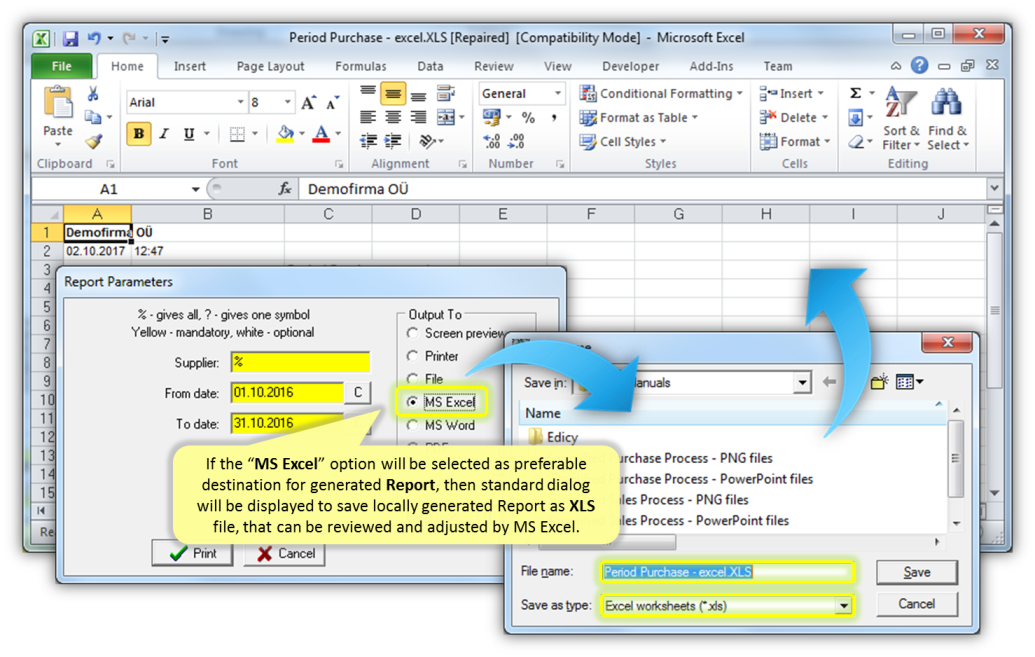Viewport: 1035px width, 657px height.
Task: Open the View ribbon tab
Action: [x=558, y=66]
